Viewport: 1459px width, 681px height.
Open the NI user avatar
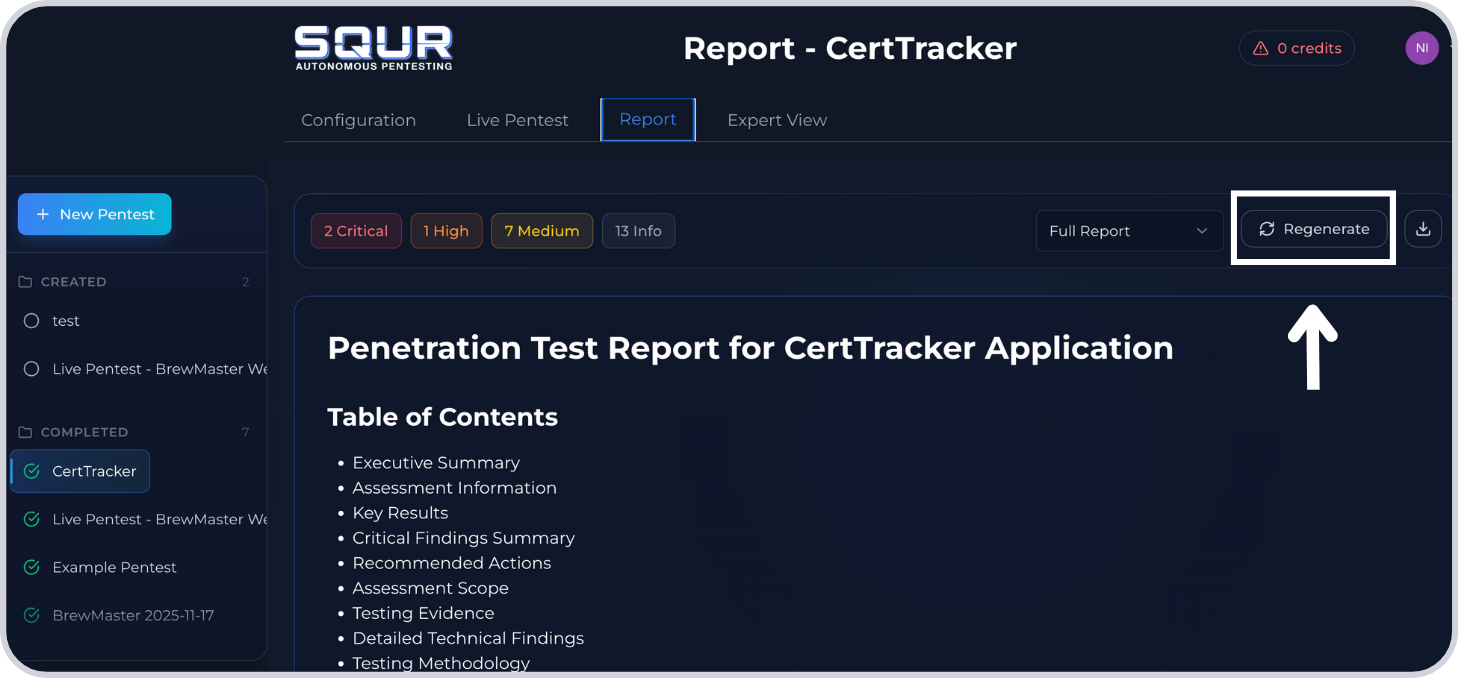1421,48
